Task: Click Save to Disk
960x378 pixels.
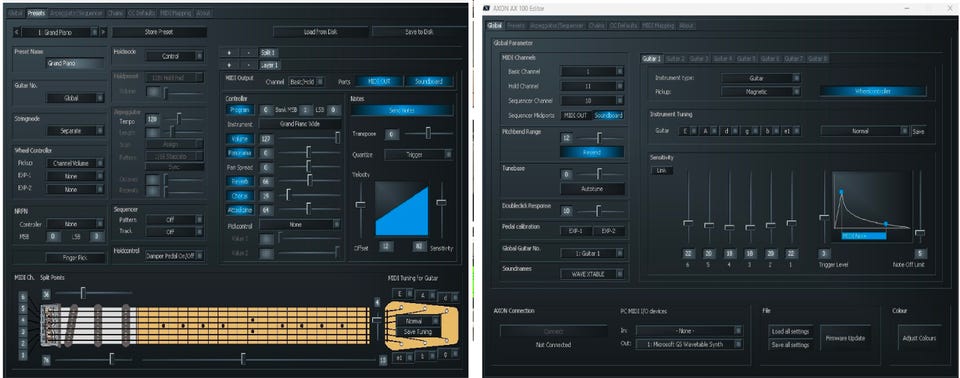Action: 419,32
